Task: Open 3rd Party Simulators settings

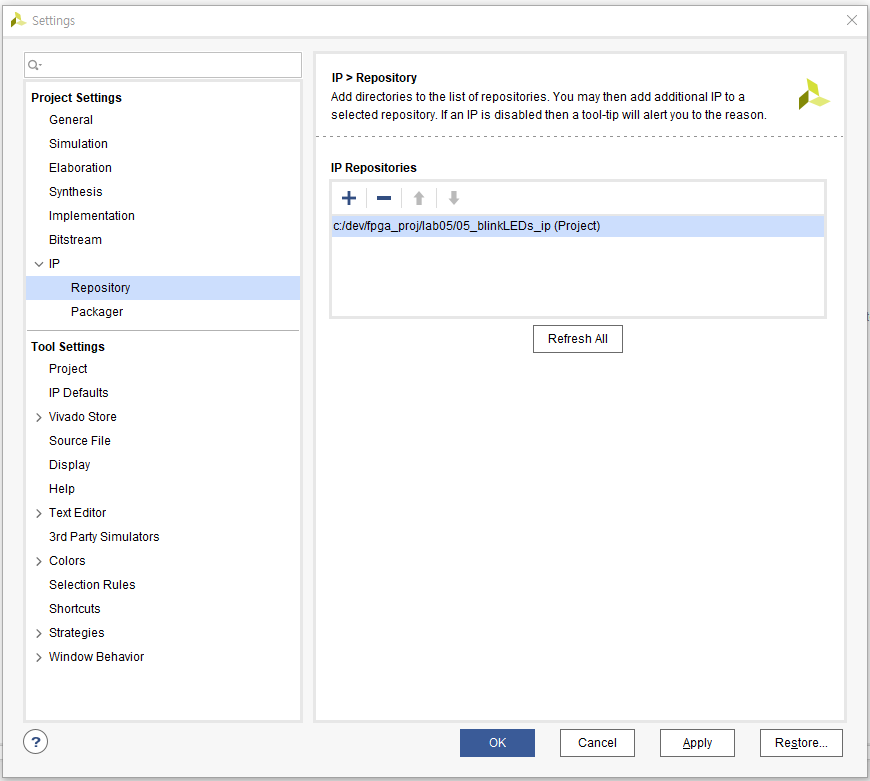Action: tap(104, 537)
